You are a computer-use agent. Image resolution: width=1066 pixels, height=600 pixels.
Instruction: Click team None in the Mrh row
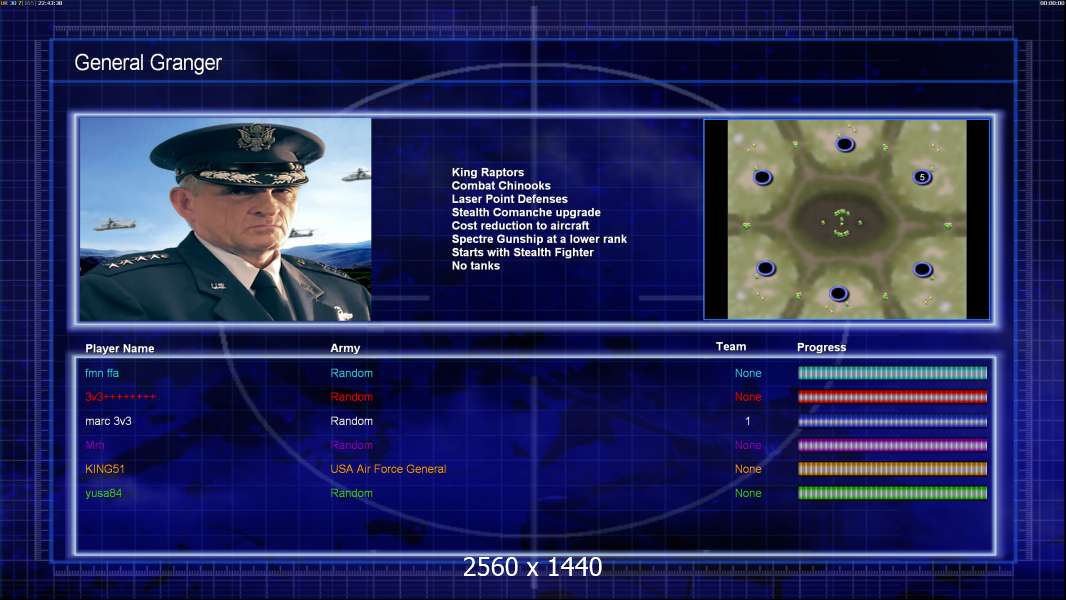click(748, 445)
